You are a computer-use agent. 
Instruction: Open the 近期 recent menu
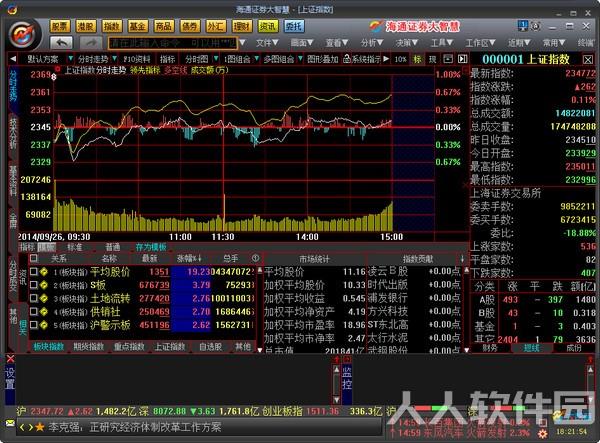(519, 43)
